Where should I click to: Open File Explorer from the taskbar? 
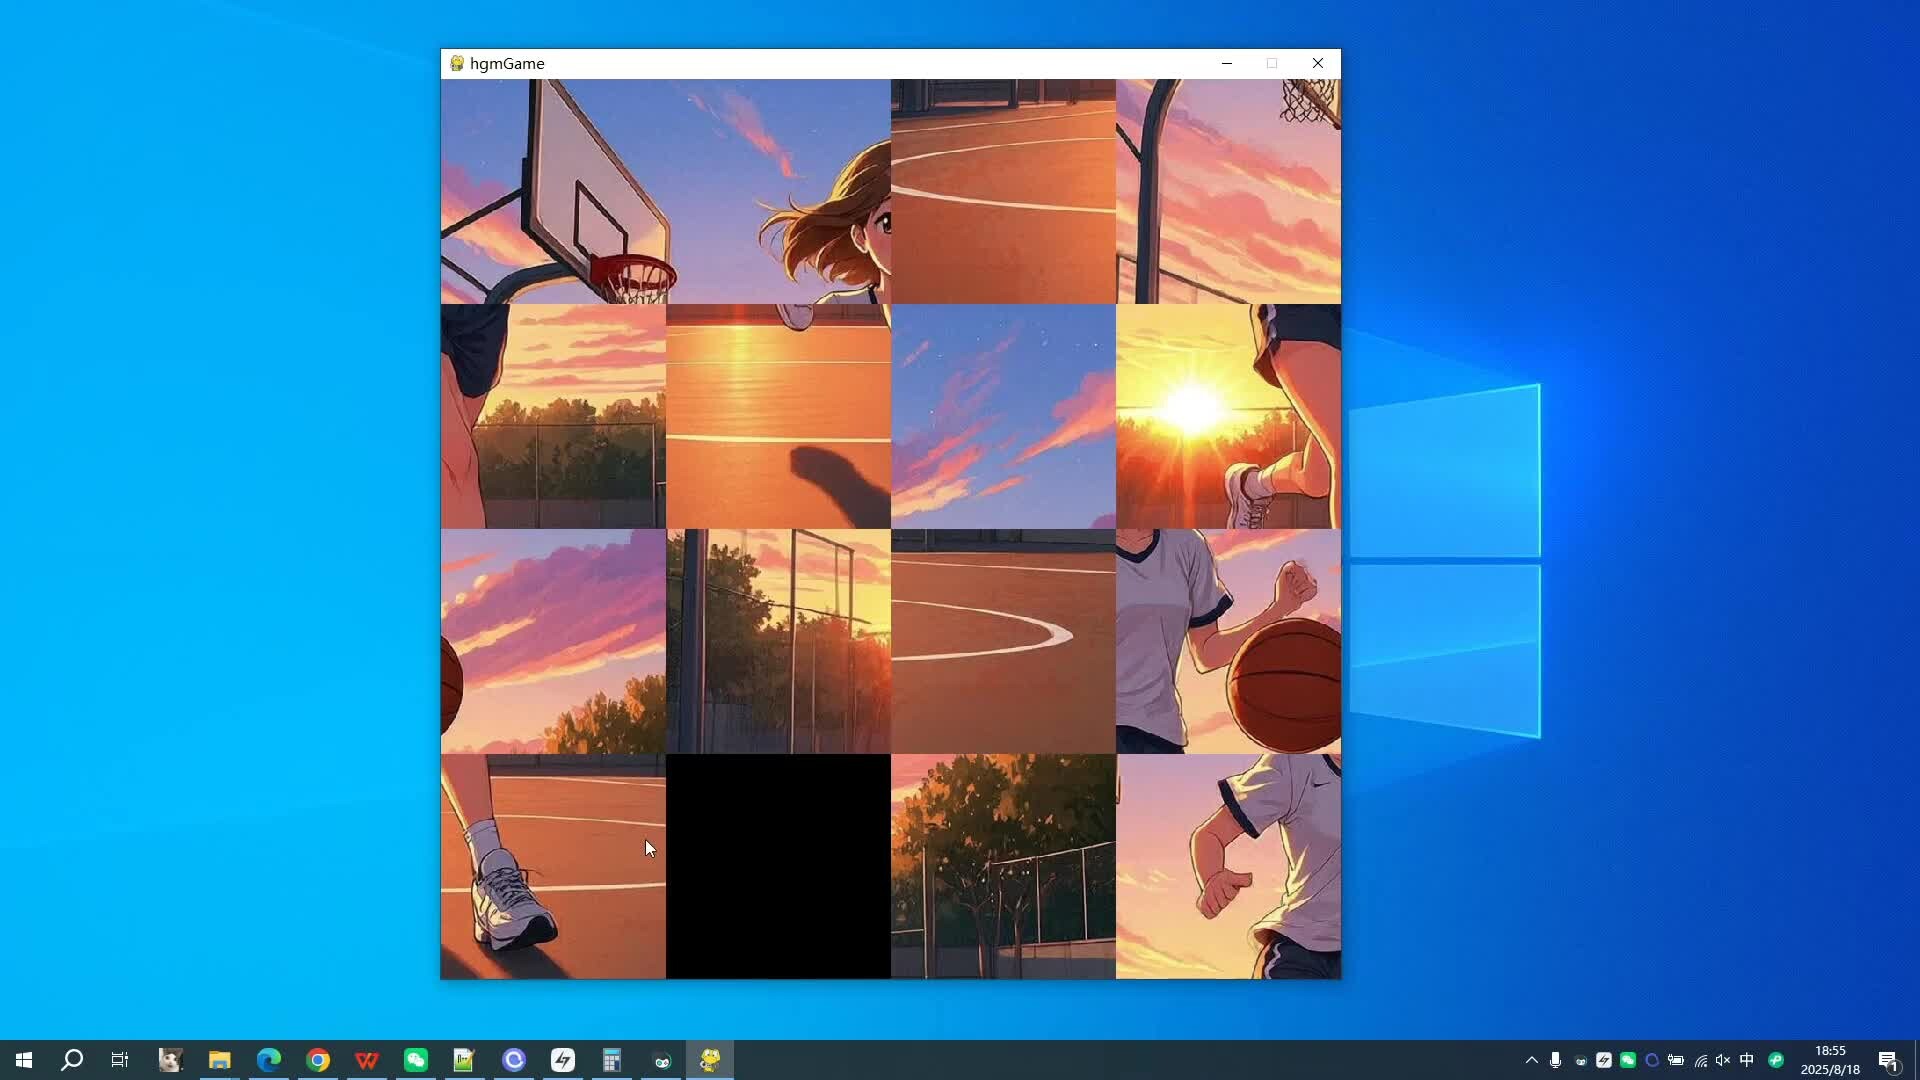coord(220,1060)
